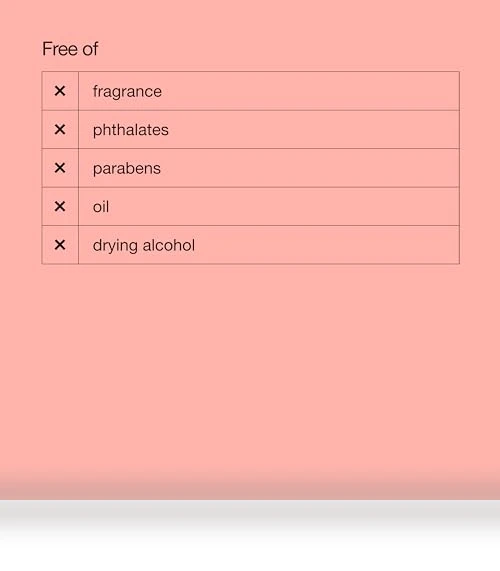Click the Free of heading

point(70,49)
